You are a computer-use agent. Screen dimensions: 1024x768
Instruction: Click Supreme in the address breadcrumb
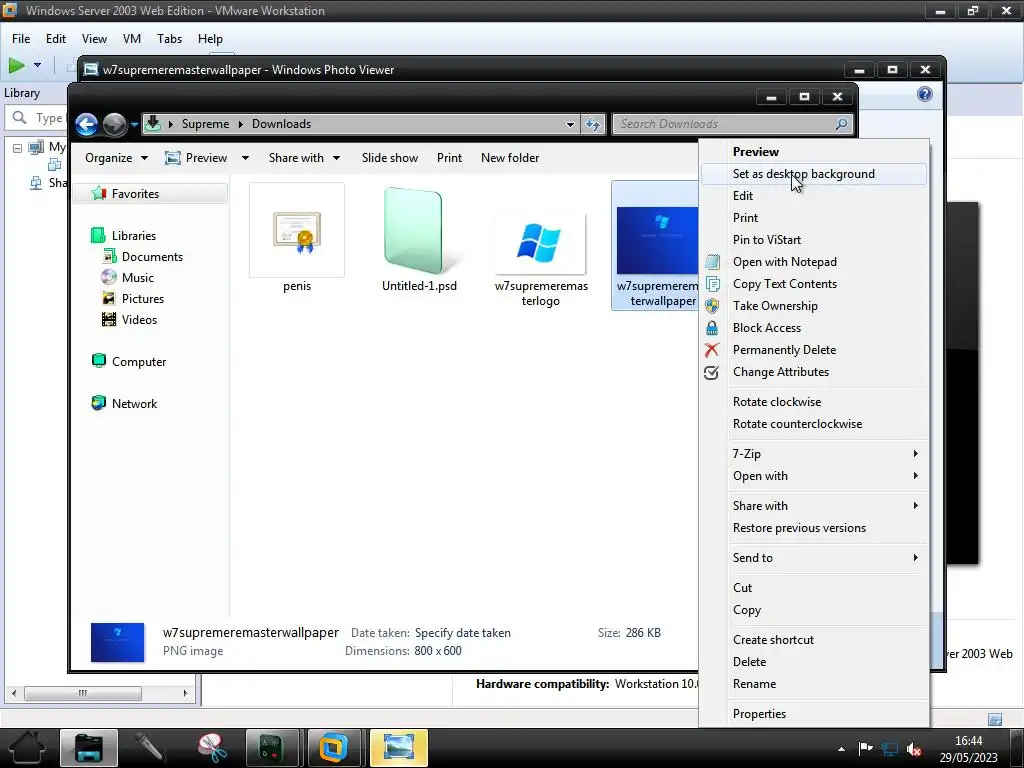(205, 123)
